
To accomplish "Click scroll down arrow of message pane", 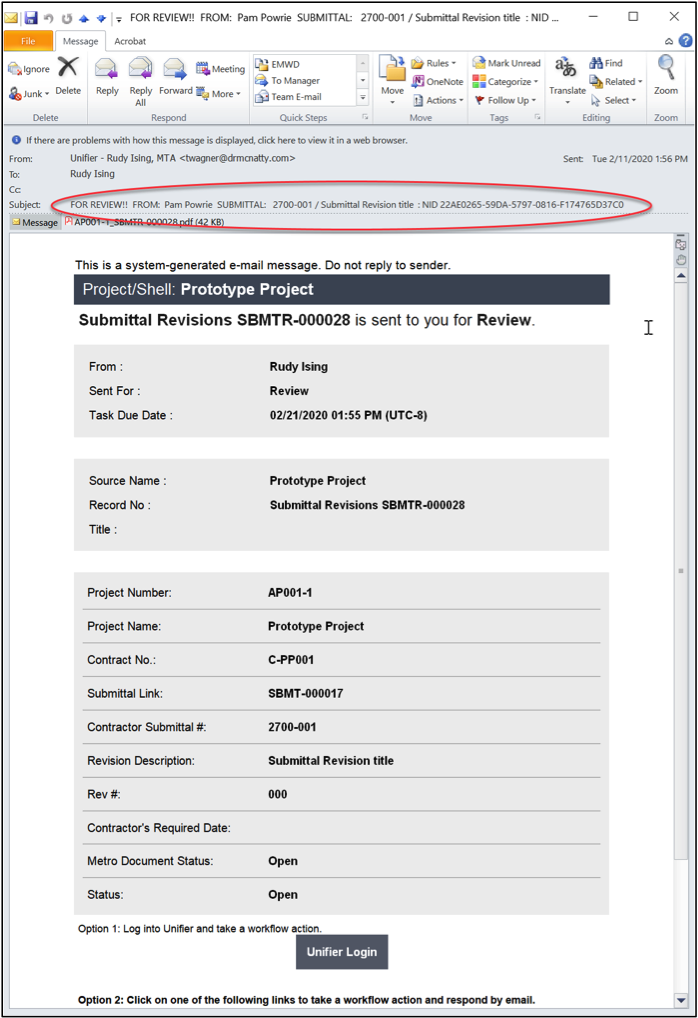I will pos(680,1000).
